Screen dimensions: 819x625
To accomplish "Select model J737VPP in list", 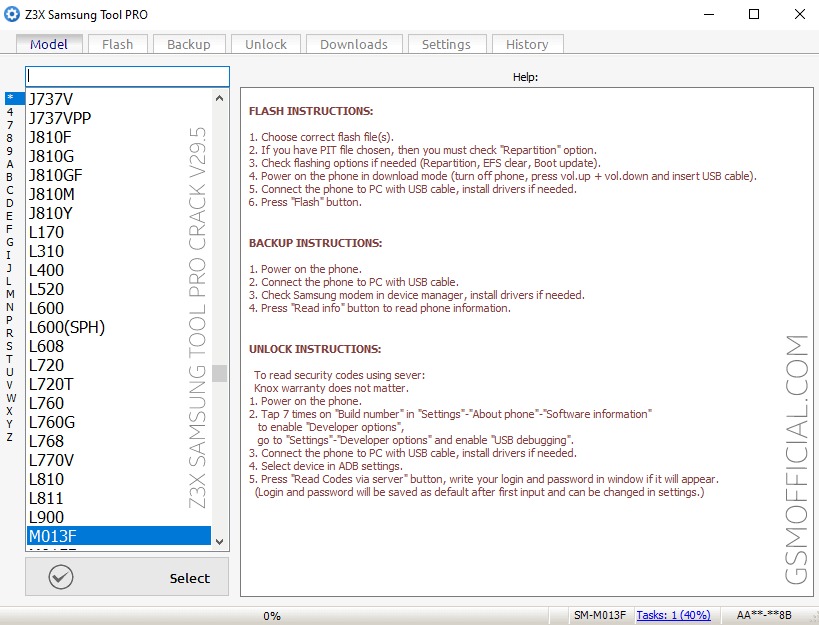I will click(119, 118).
